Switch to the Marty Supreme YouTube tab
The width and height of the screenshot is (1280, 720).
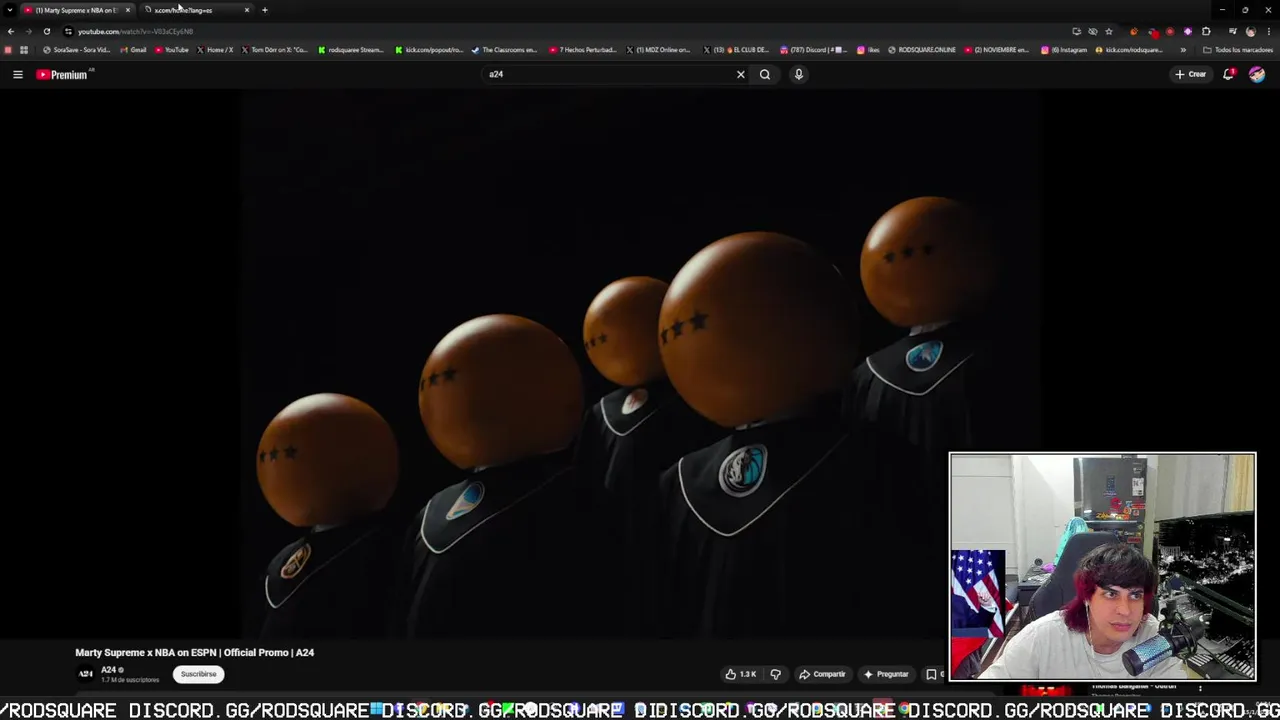(x=76, y=10)
